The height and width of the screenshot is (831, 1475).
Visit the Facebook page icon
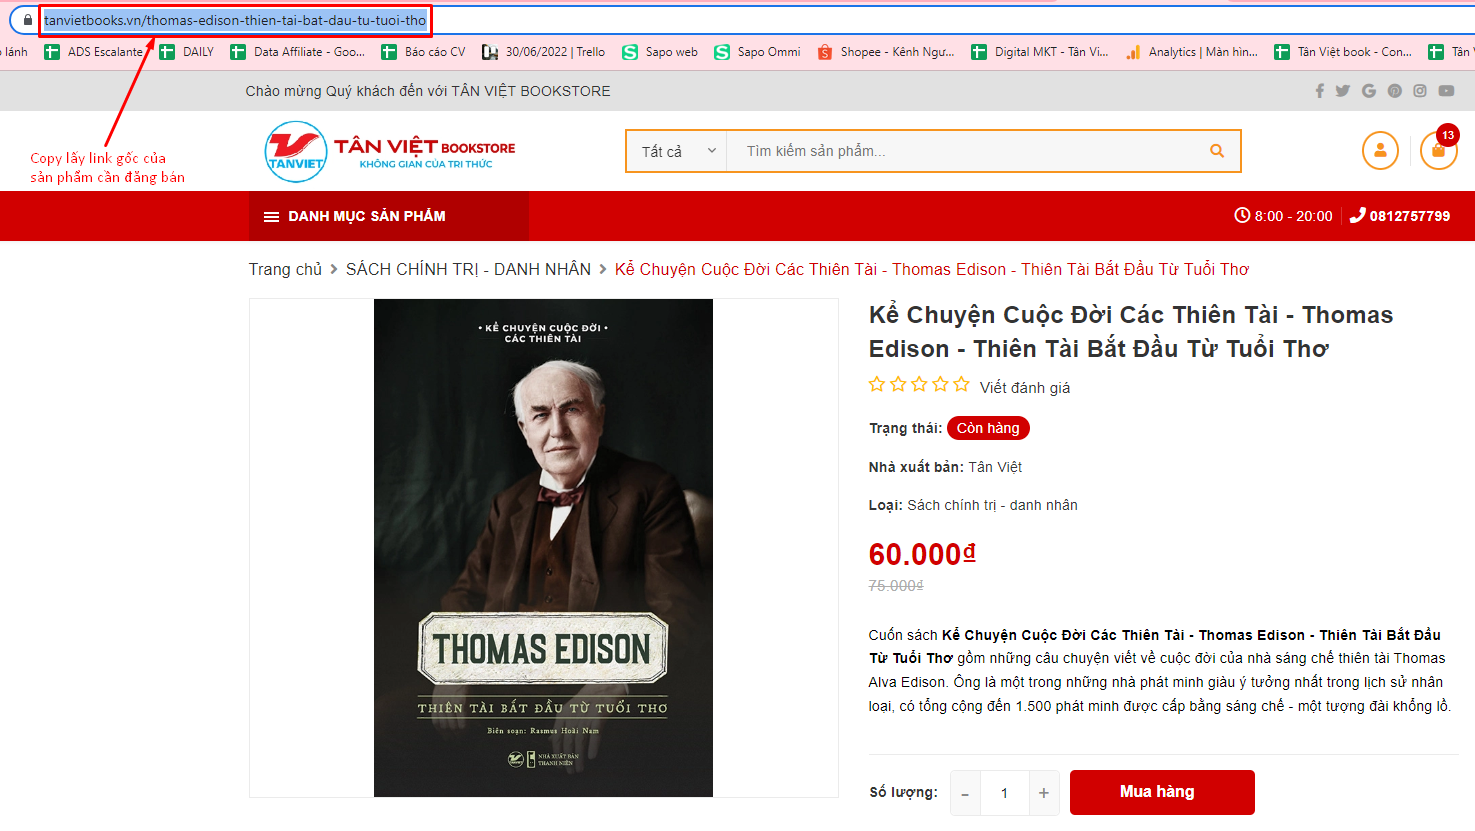tap(1319, 91)
